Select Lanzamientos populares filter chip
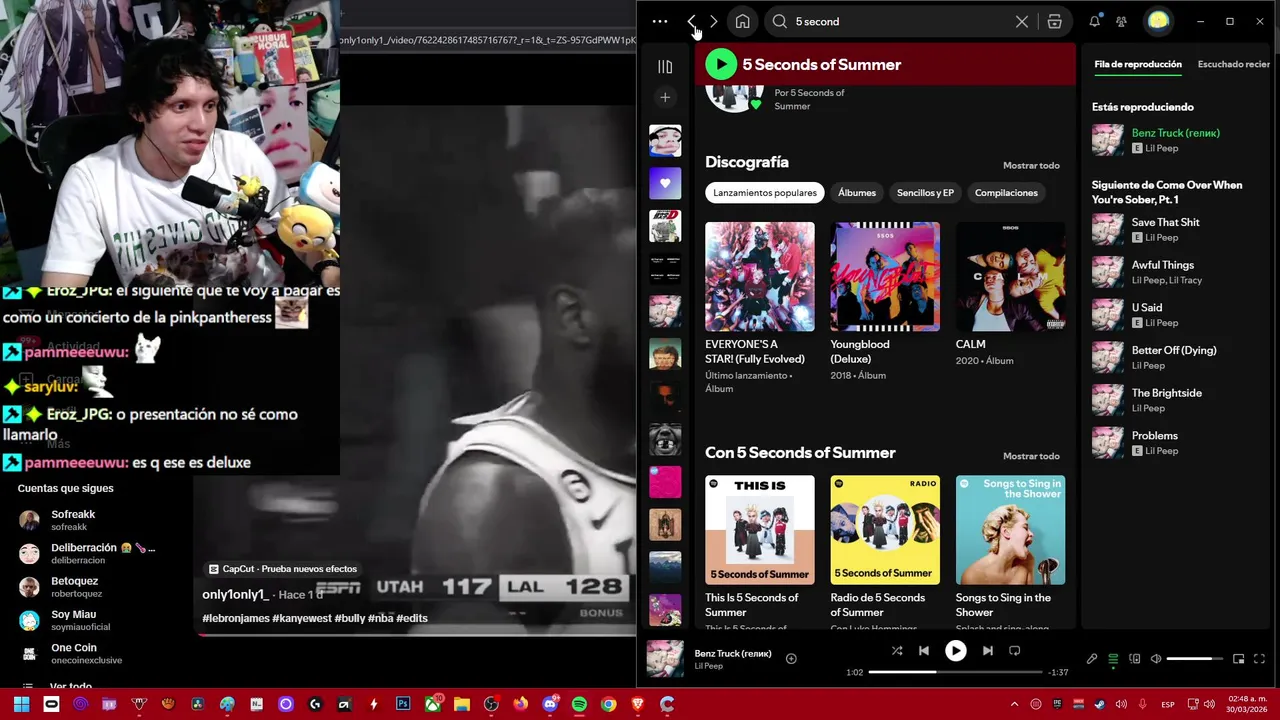Screen dimensions: 1280x720 tap(765, 193)
